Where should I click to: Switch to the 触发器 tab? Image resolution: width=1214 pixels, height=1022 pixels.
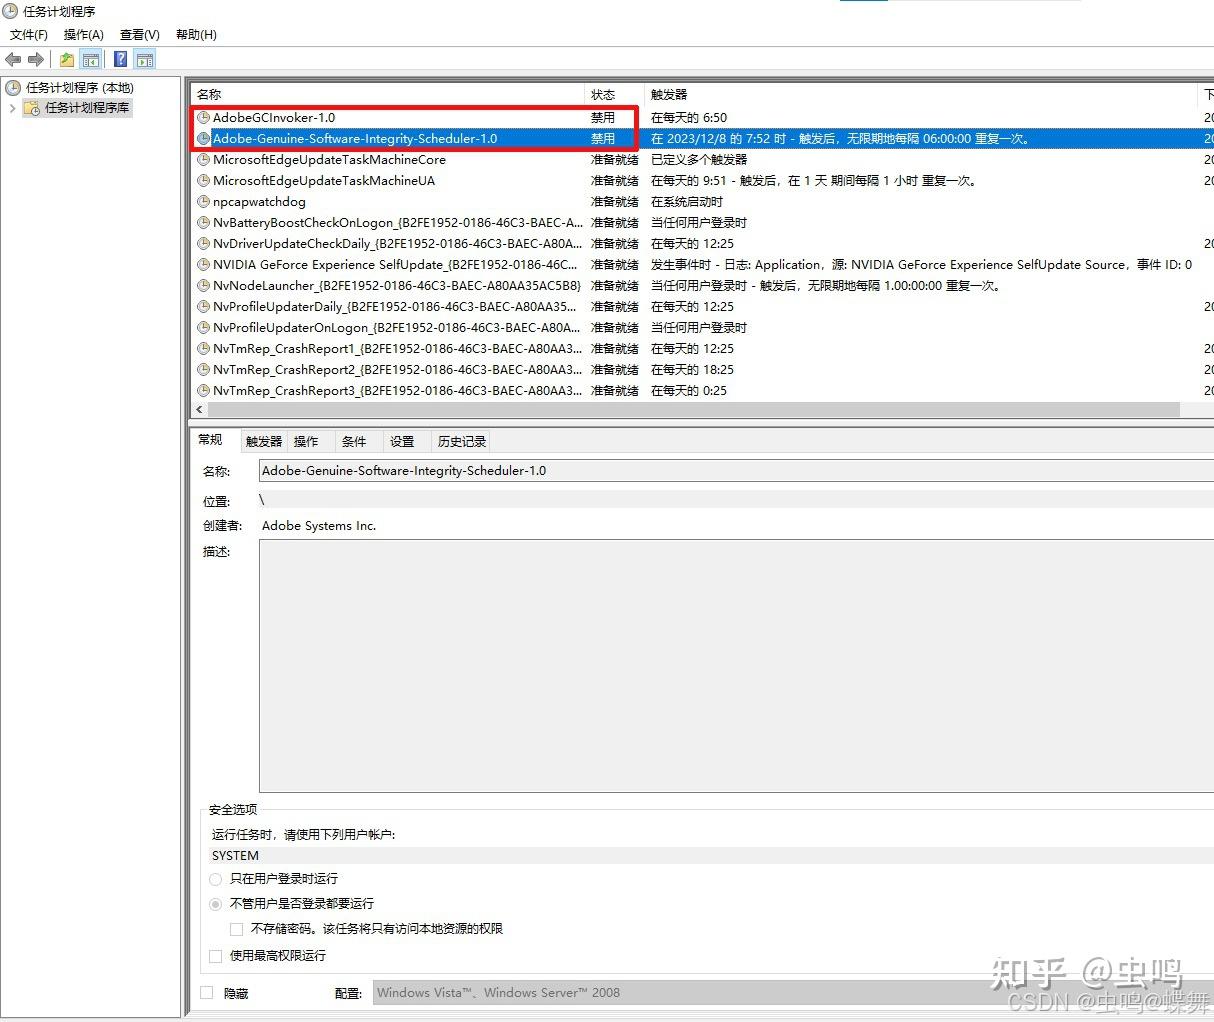(262, 441)
